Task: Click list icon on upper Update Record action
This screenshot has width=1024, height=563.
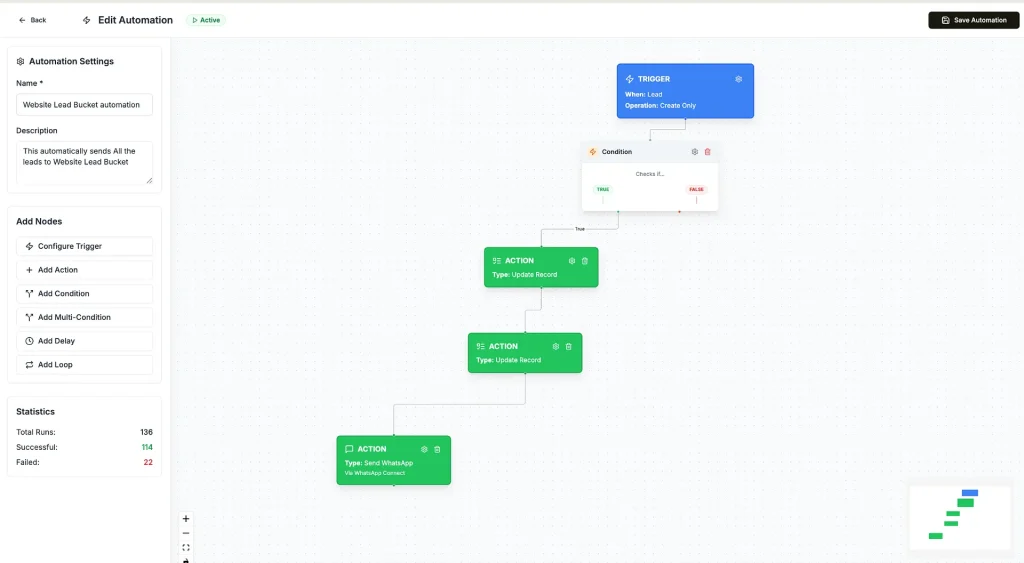Action: click(496, 261)
